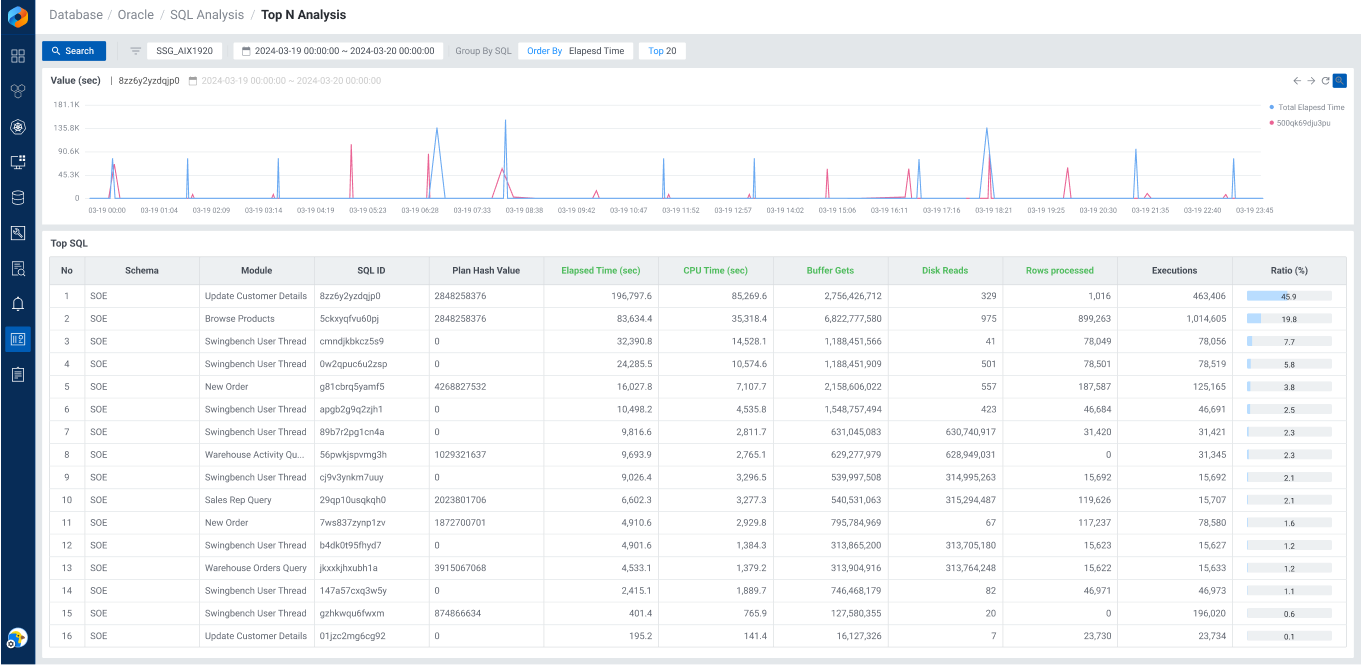Select SQL ID 89b7r2pg1cn4a row
Screen dimensions: 1361x665
tap(697, 432)
